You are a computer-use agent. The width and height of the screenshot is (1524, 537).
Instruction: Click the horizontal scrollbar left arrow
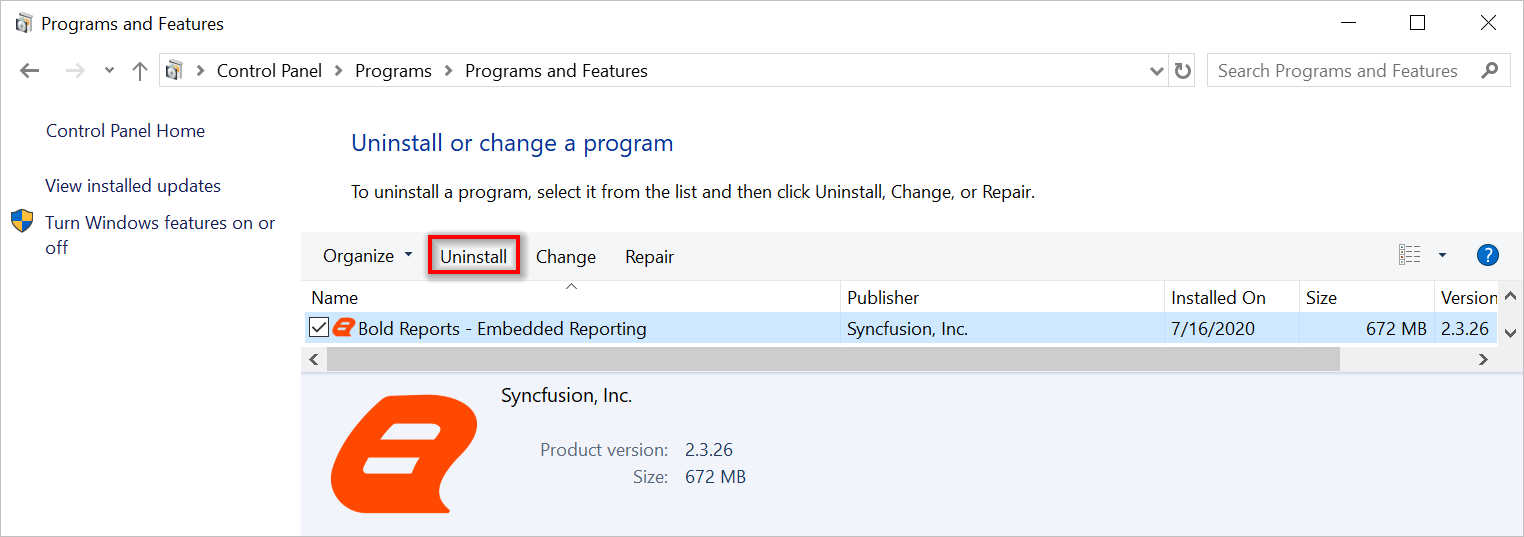pyautogui.click(x=313, y=359)
